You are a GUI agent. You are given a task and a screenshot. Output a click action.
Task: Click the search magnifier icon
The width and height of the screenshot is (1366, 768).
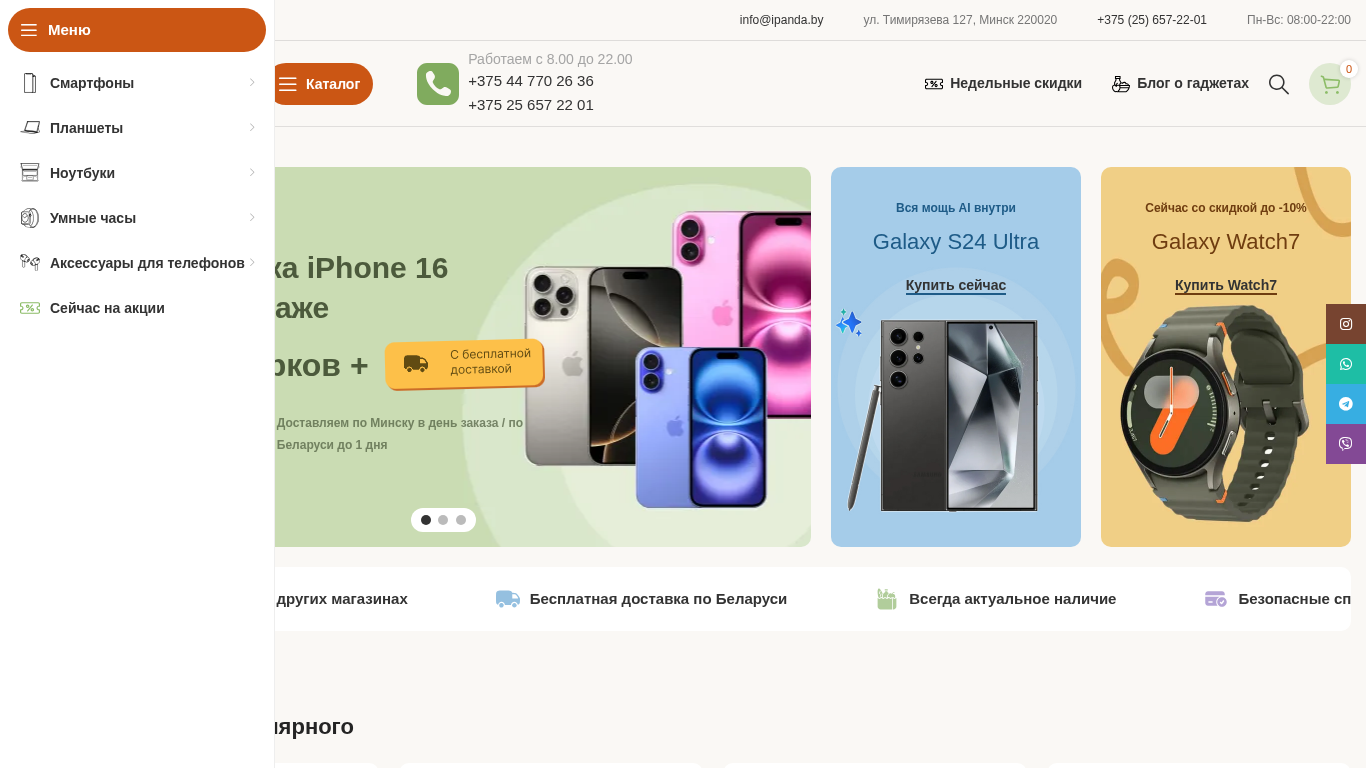1278,84
